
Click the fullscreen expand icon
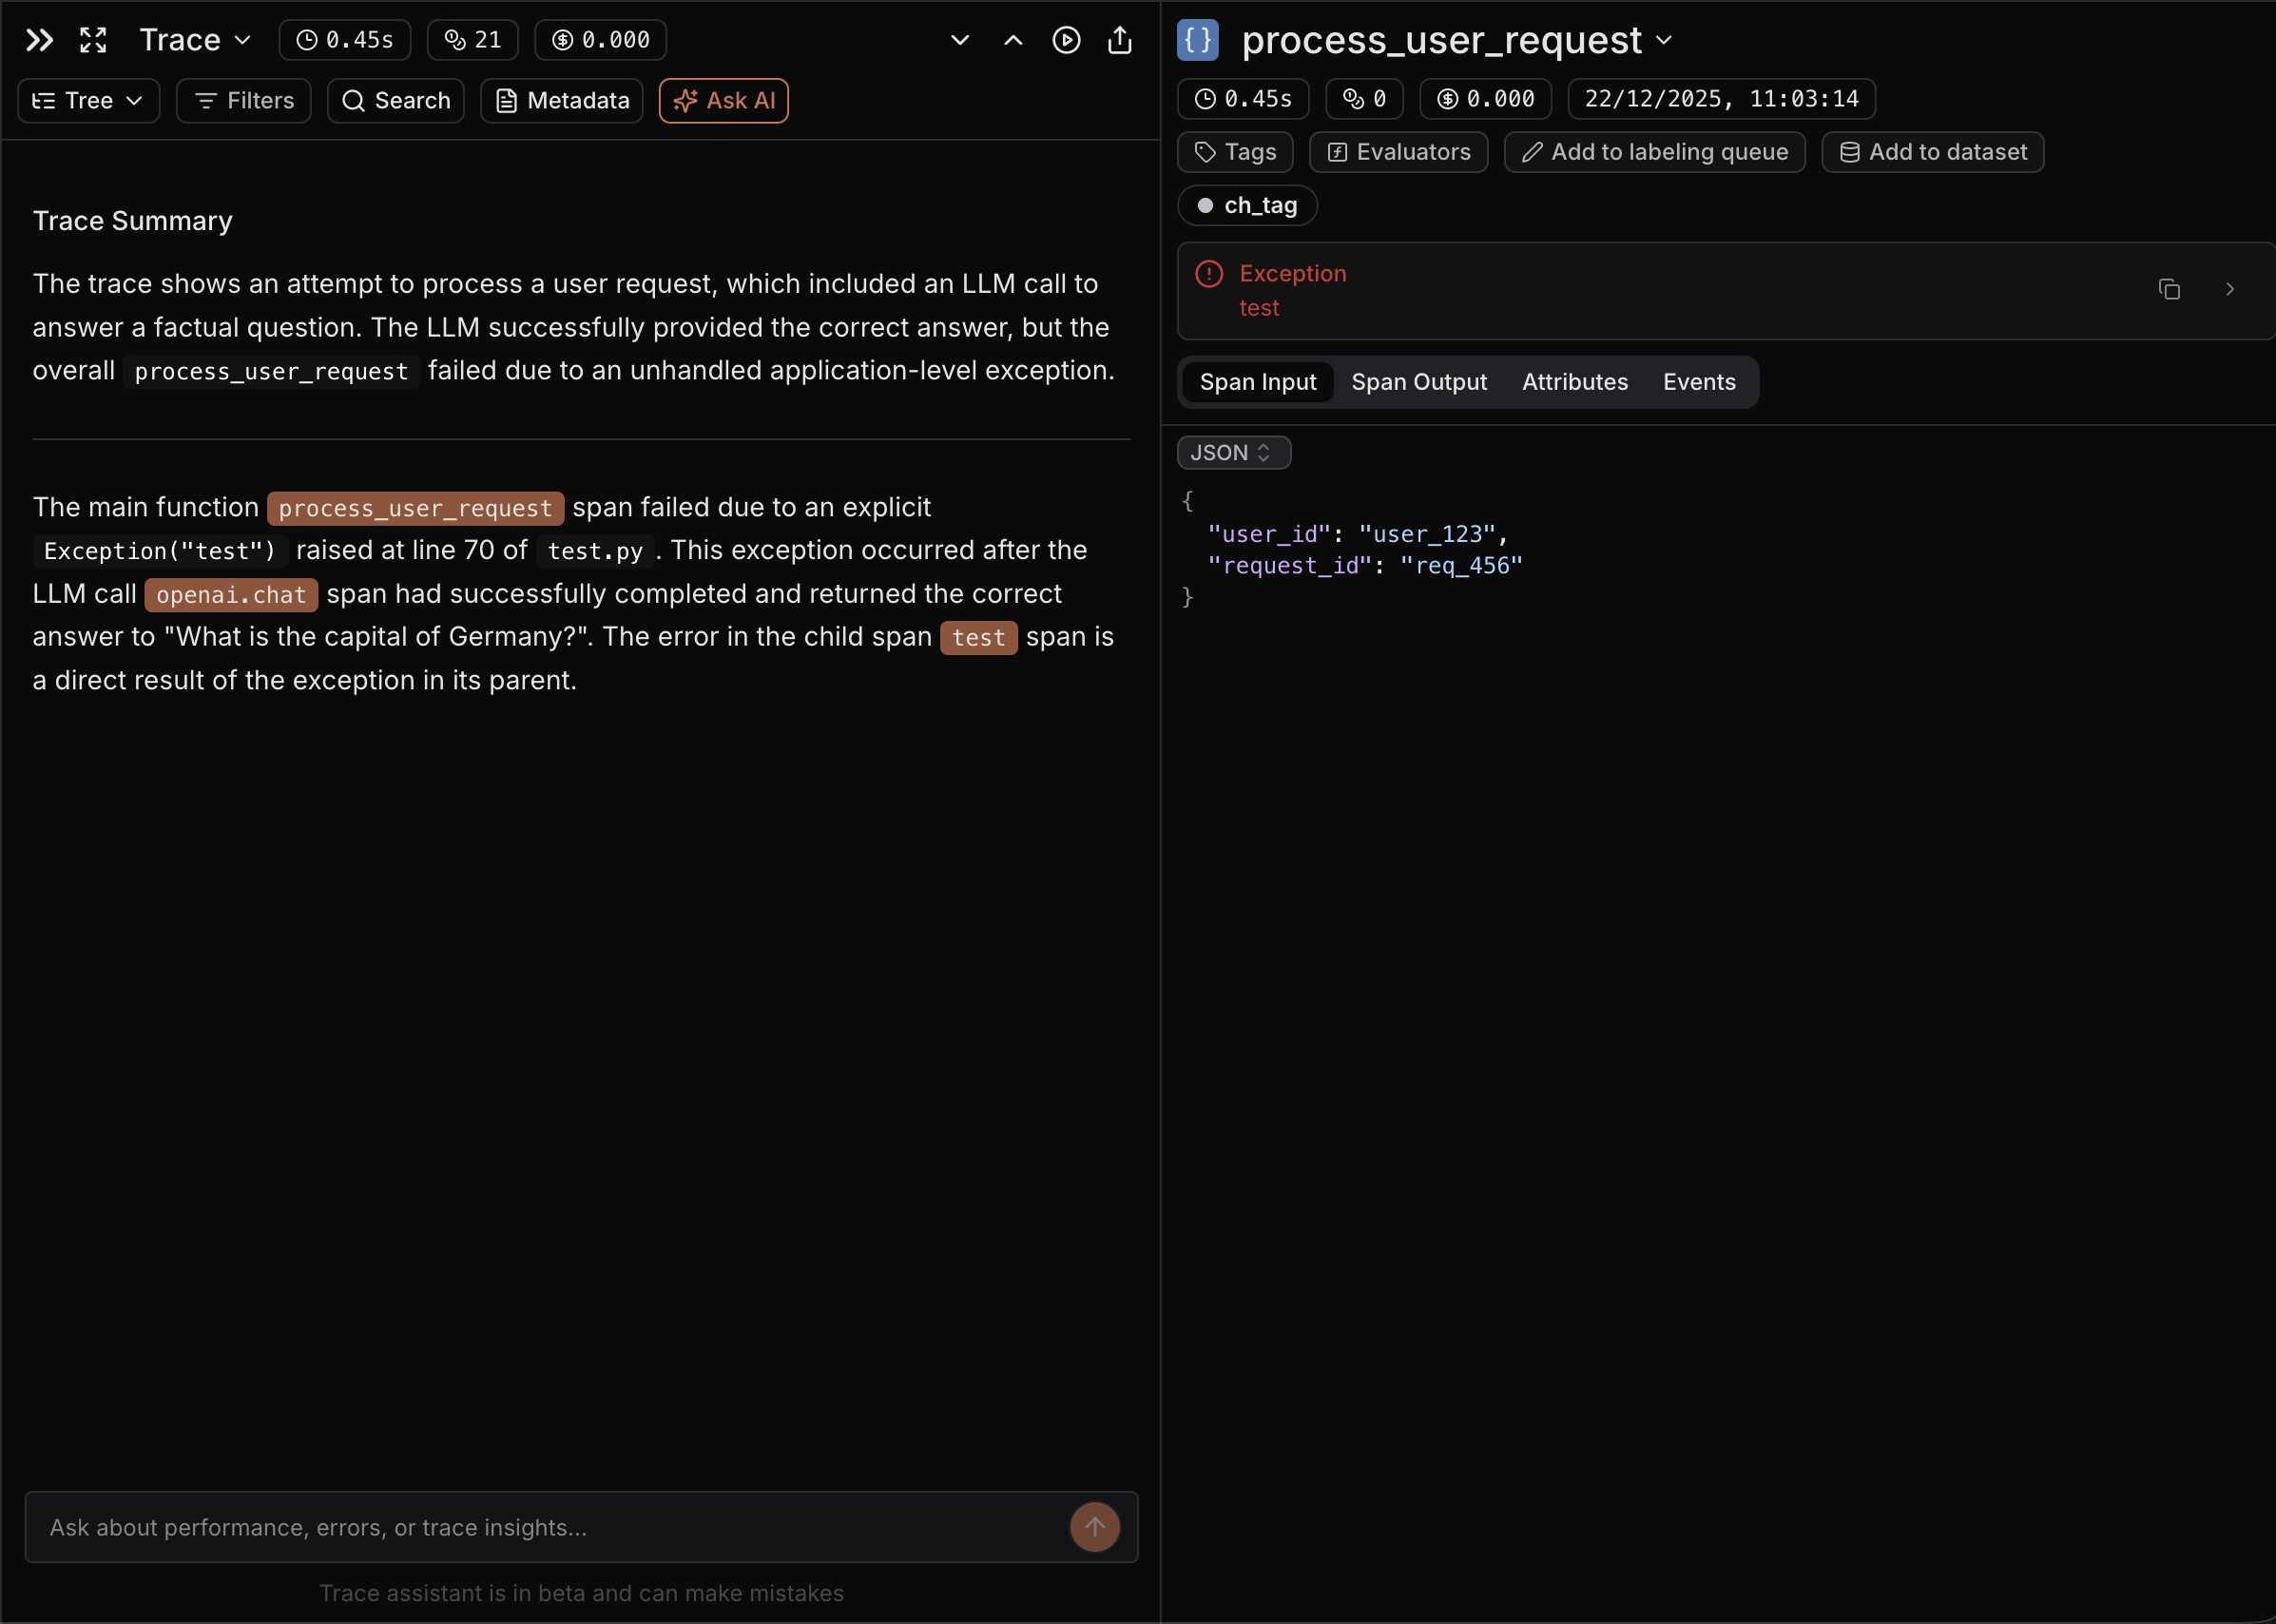pyautogui.click(x=93, y=40)
